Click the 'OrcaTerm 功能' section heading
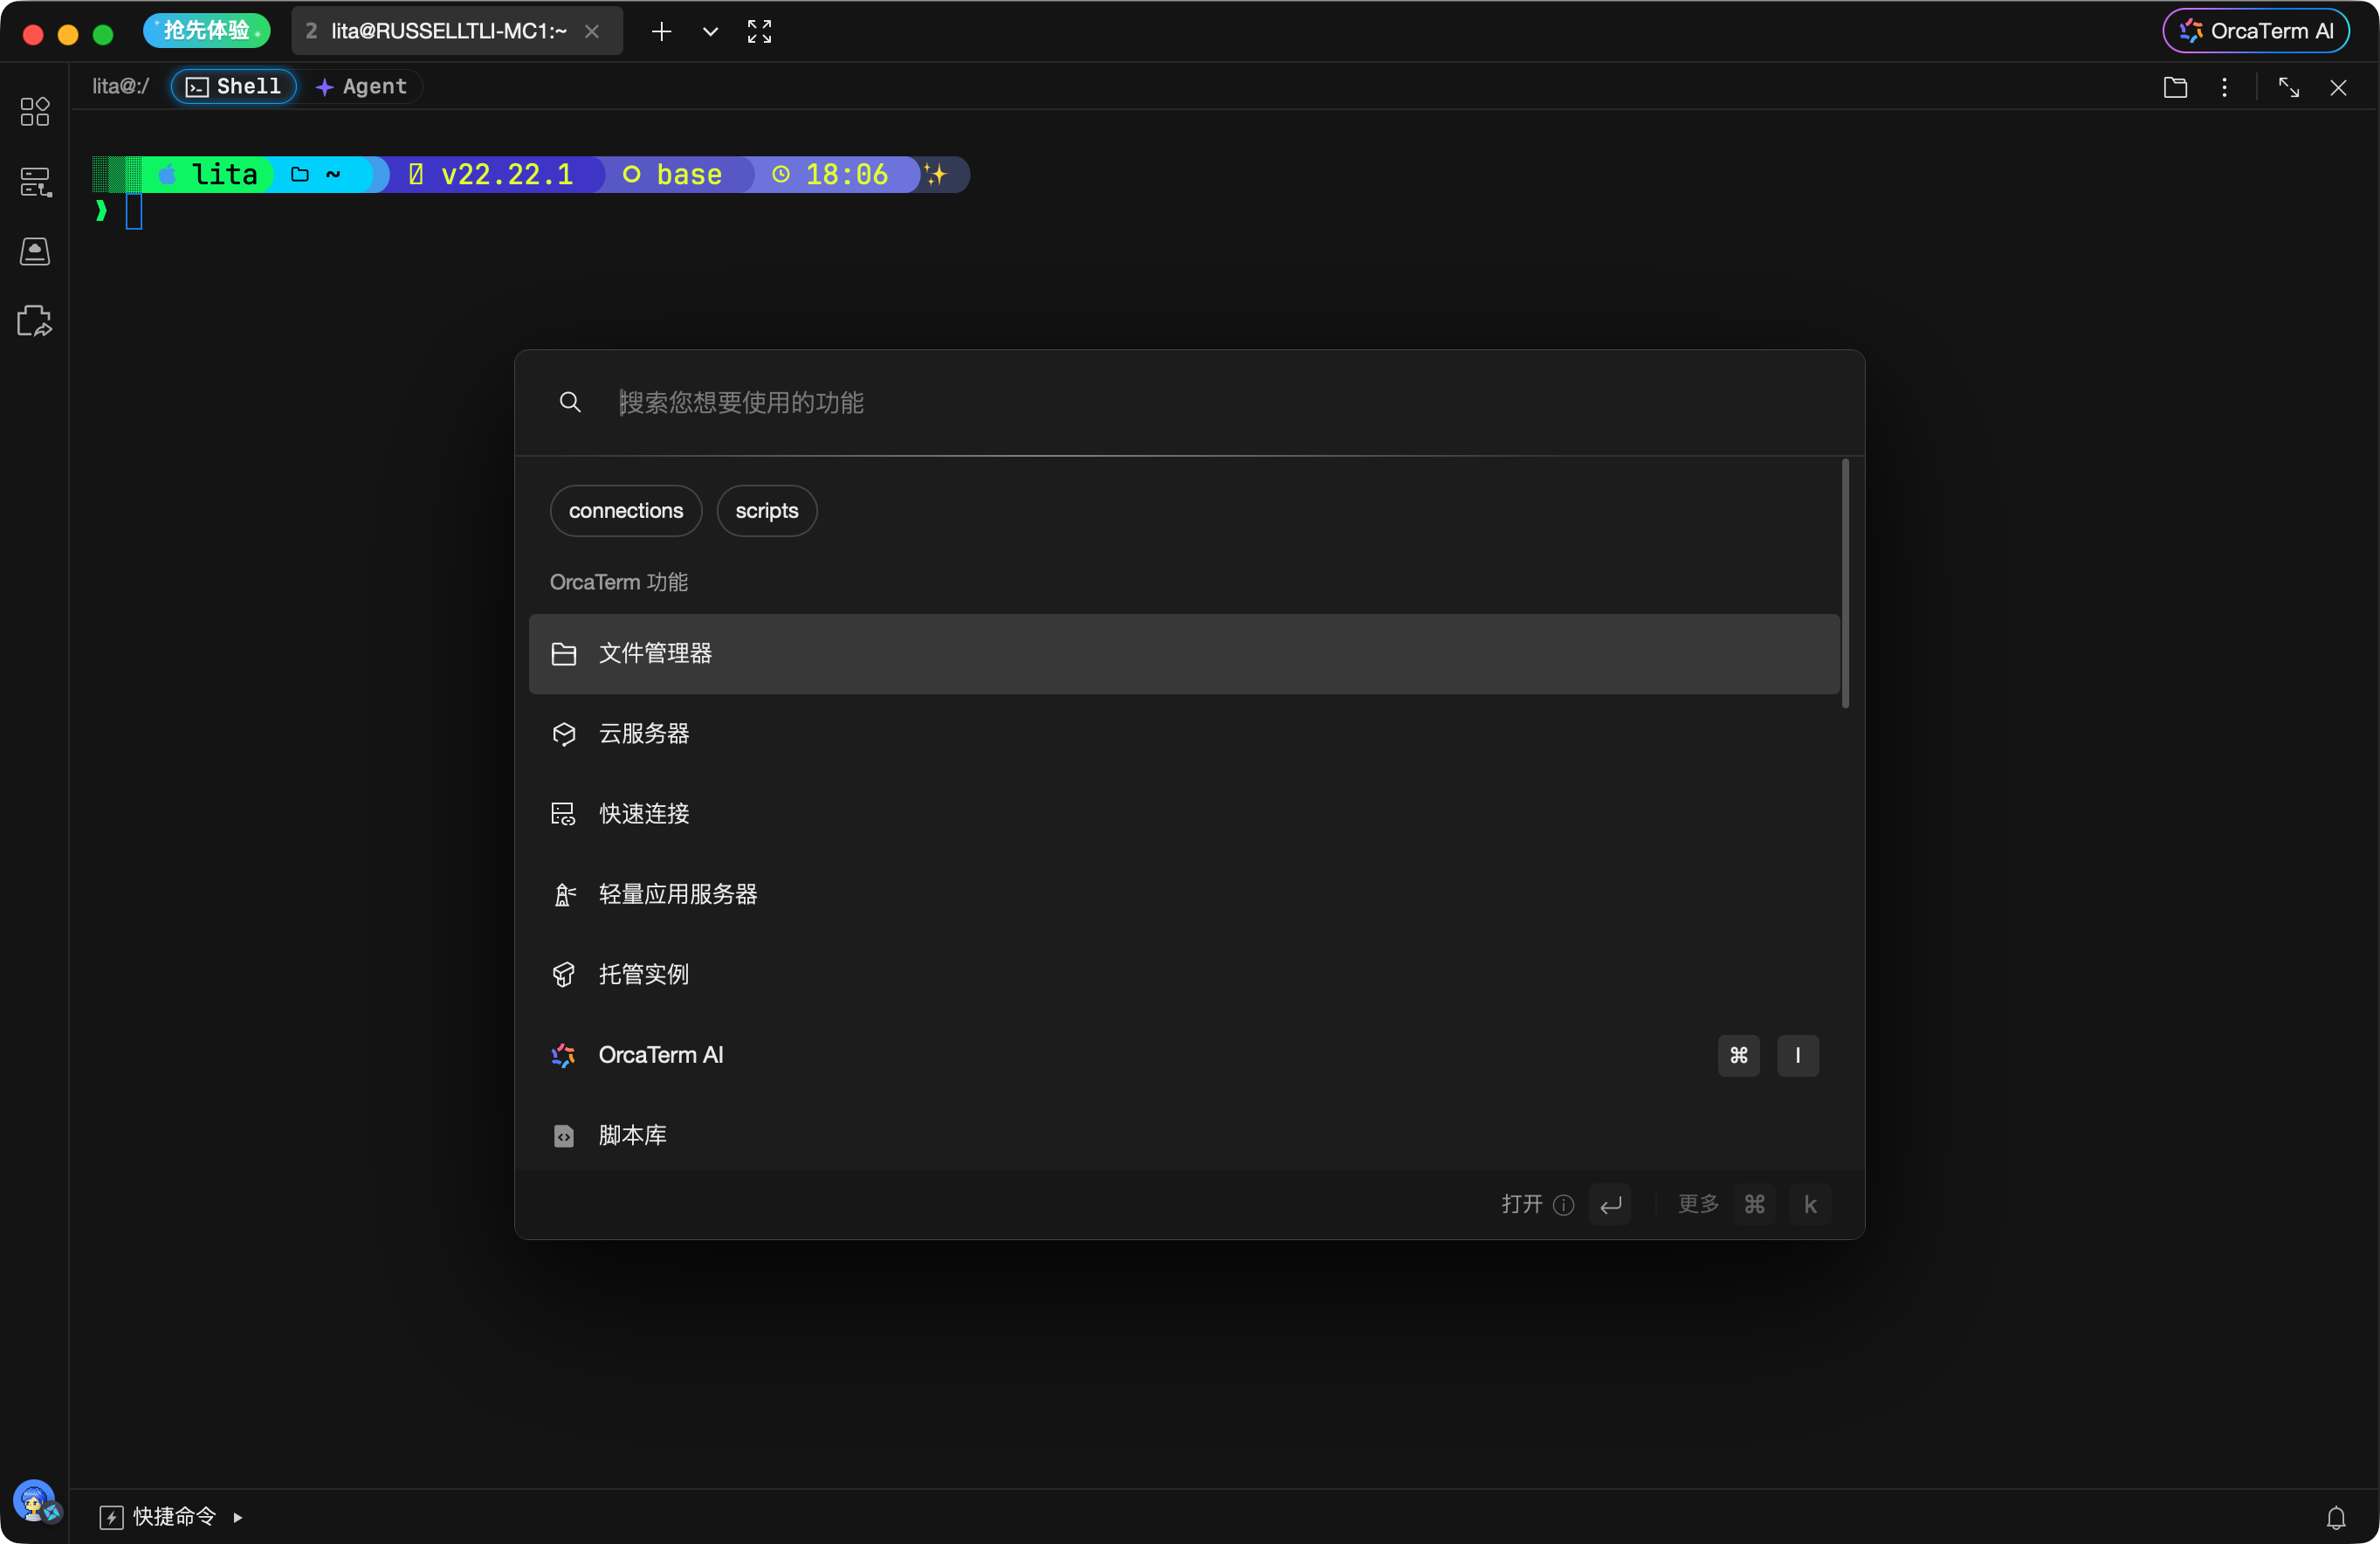 619,582
